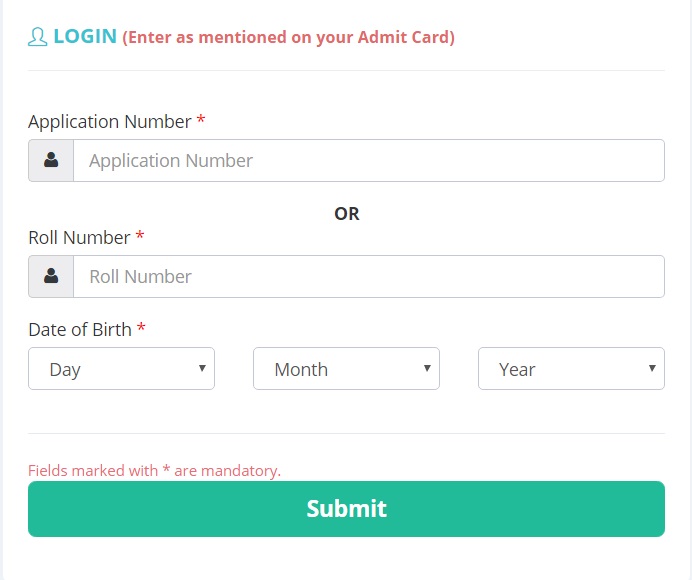Click the Date of Birth label
The height and width of the screenshot is (580, 692).
pyautogui.click(x=80, y=330)
